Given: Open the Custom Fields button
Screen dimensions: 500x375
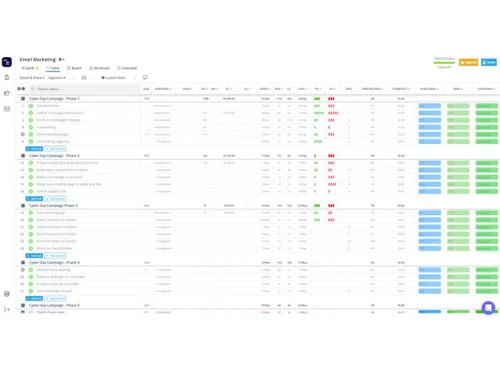Looking at the screenshot, I should (113, 78).
